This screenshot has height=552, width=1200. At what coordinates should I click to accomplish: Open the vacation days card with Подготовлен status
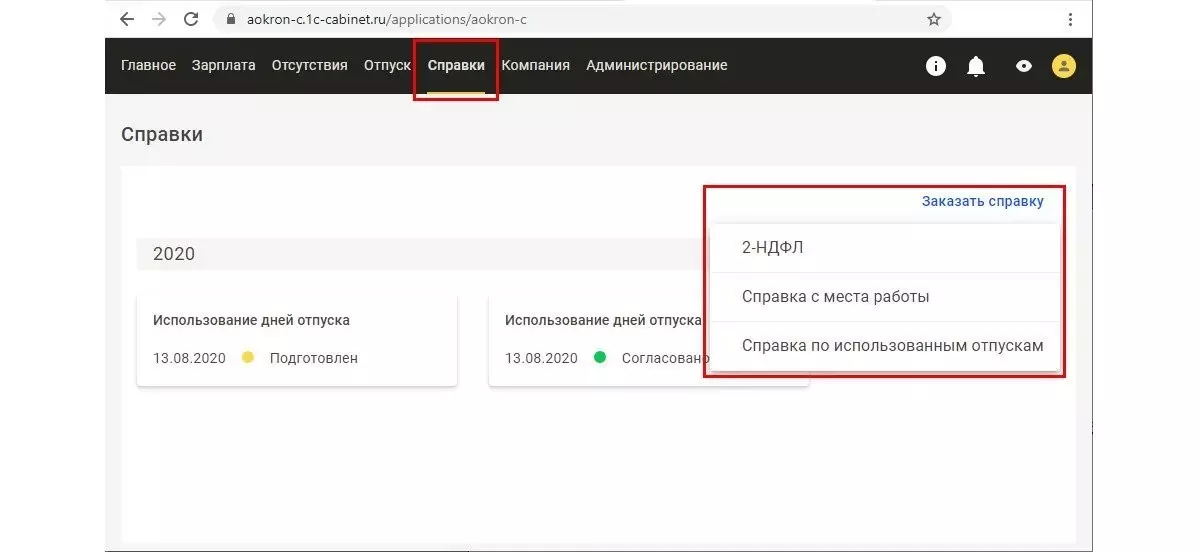pyautogui.click(x=297, y=340)
